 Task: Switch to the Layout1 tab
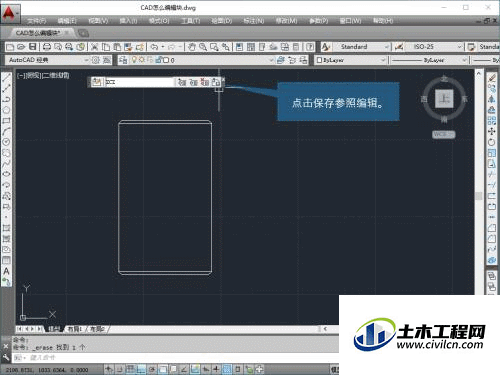75,329
